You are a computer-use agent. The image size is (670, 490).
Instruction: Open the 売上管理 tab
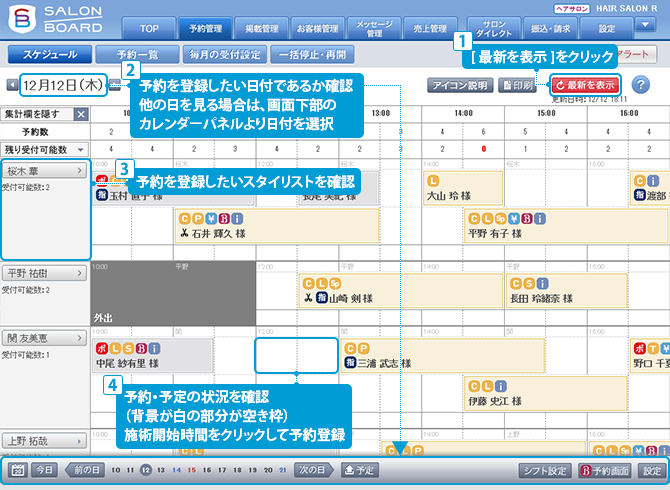point(430,29)
